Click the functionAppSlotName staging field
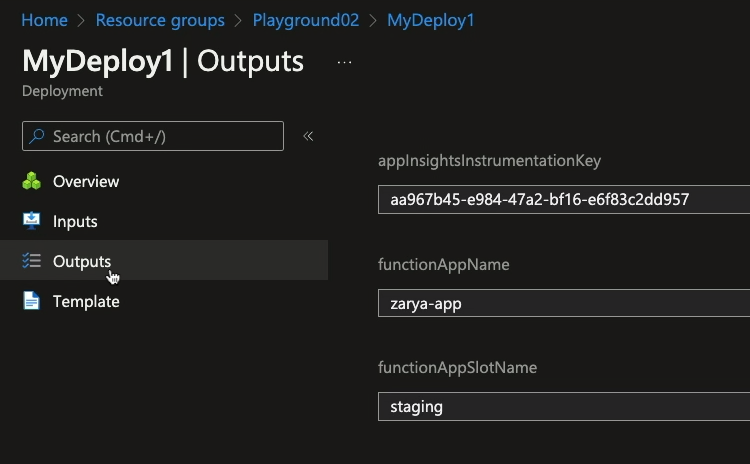750x464 pixels. pos(564,407)
